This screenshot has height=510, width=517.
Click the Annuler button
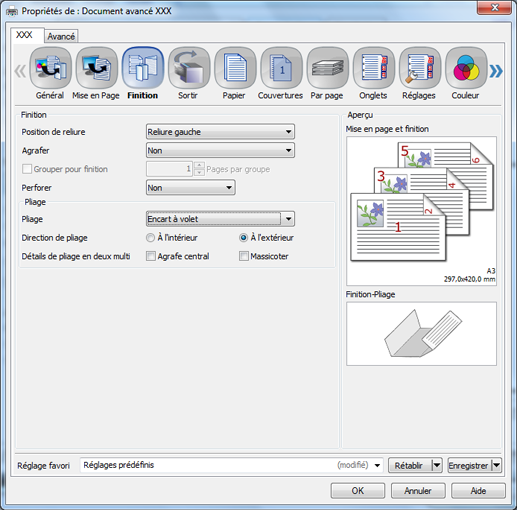tap(418, 491)
